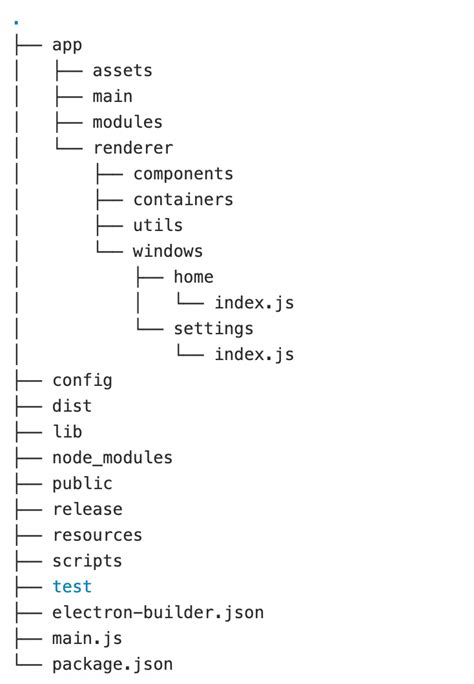
Task: Open the node_modules folder
Action: (113, 458)
